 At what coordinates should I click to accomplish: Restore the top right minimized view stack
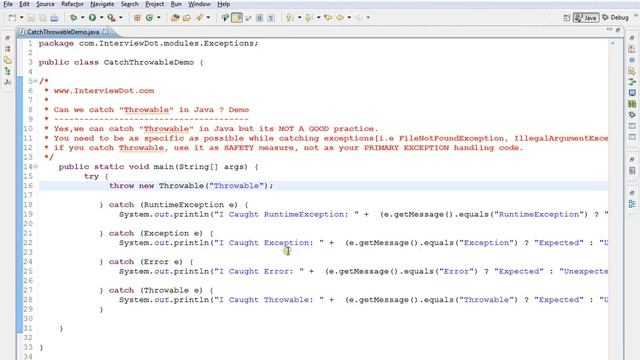click(x=632, y=38)
